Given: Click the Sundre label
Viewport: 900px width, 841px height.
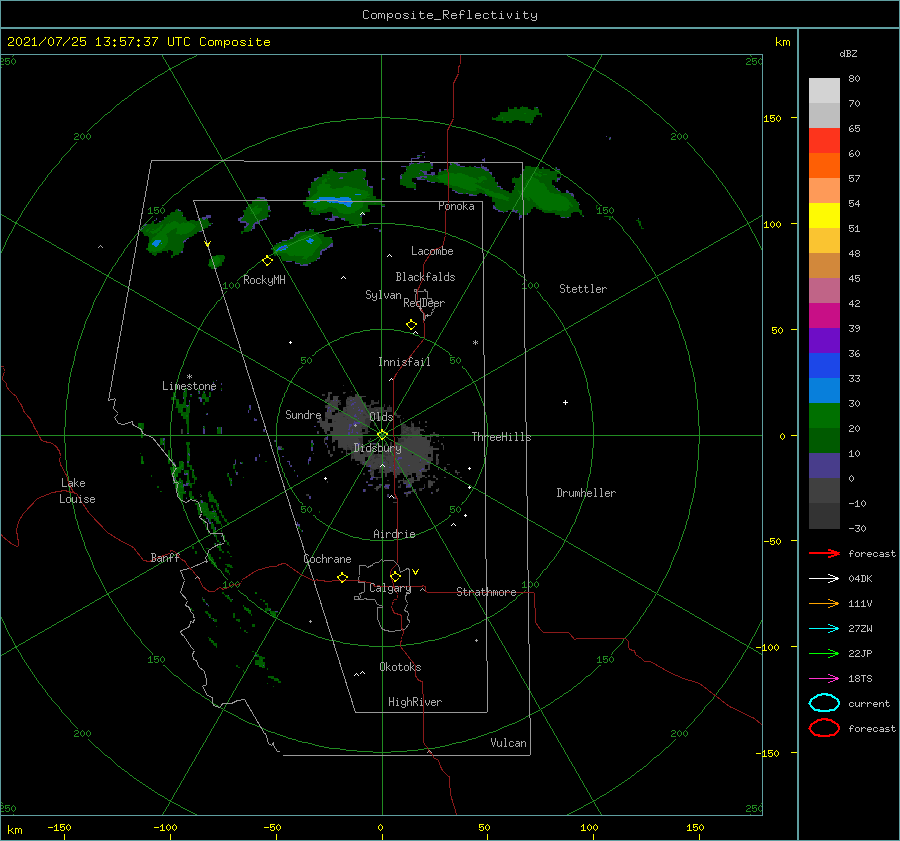Looking at the screenshot, I should pyautogui.click(x=303, y=414).
